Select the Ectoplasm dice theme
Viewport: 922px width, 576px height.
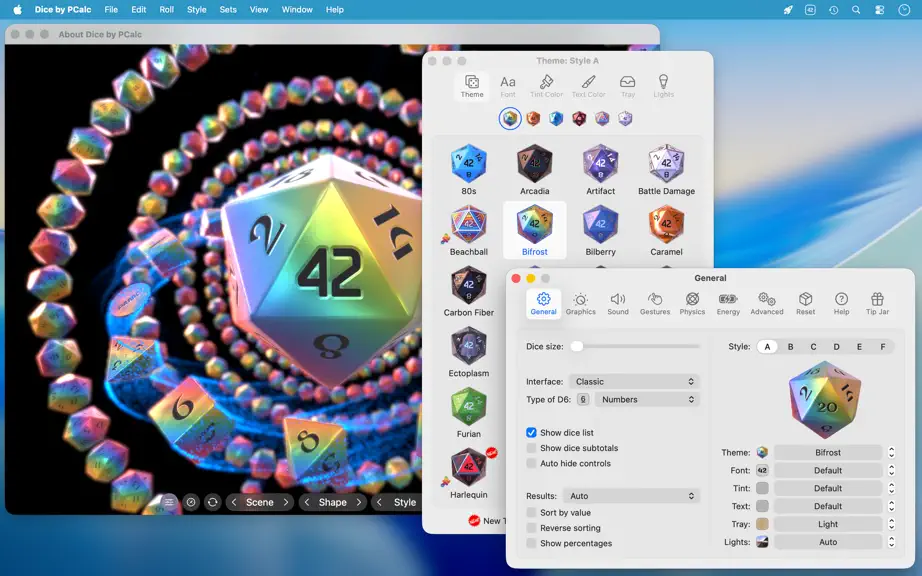469,351
